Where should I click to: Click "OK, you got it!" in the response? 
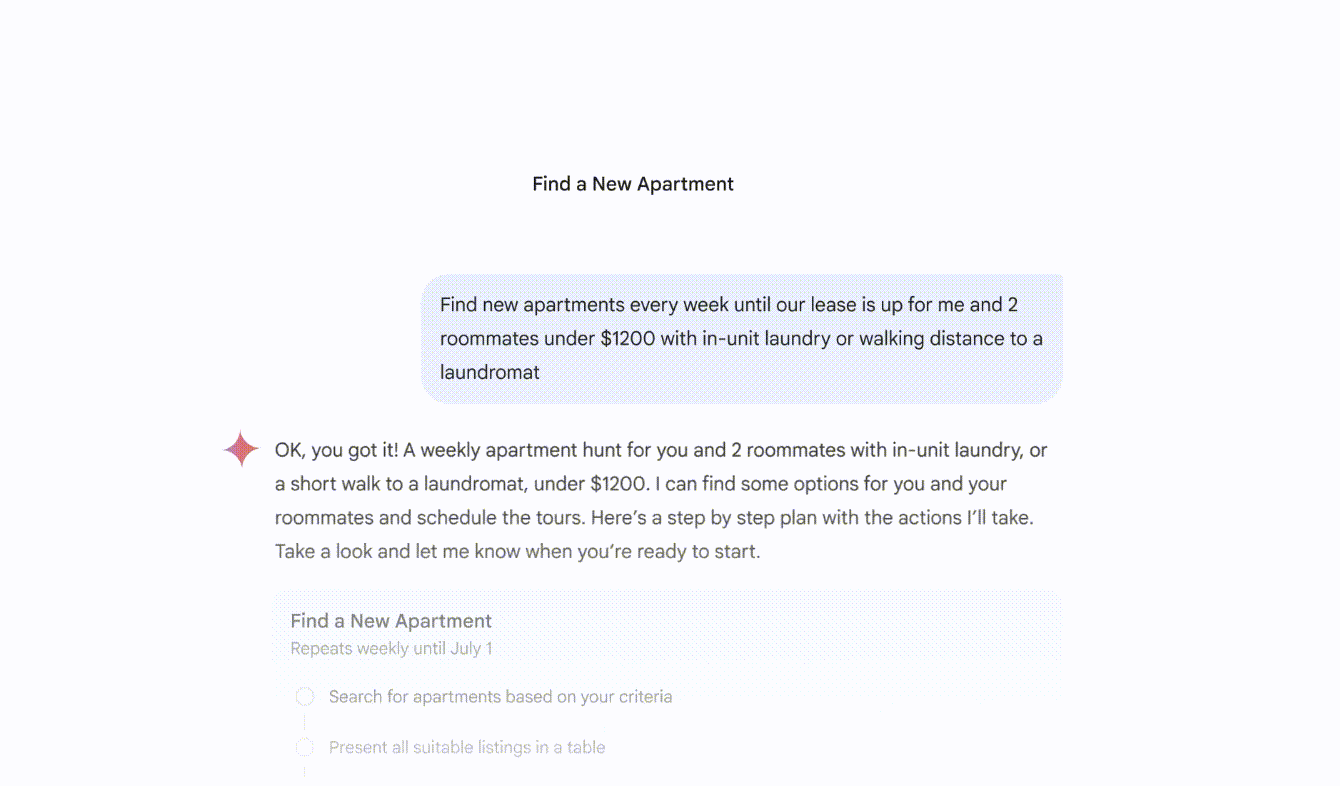[x=337, y=451]
